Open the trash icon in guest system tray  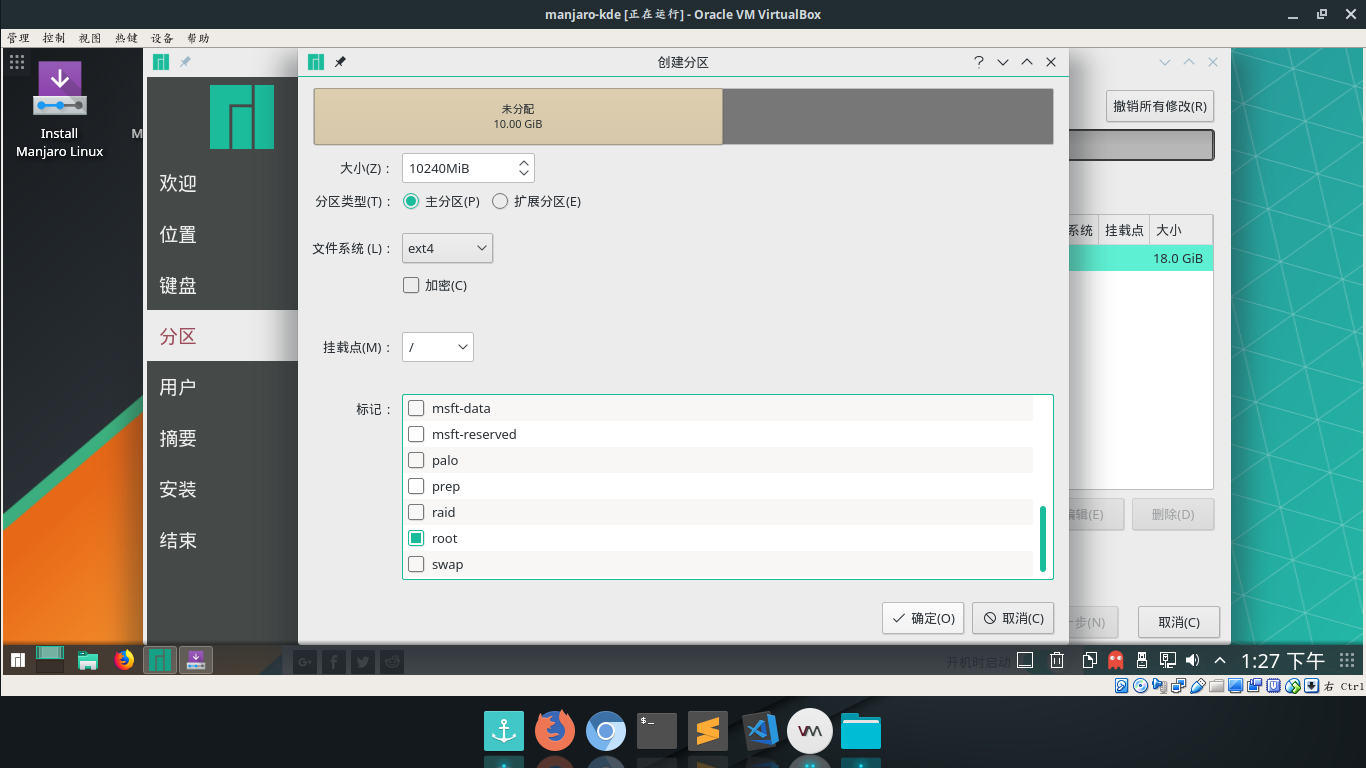pos(1057,660)
